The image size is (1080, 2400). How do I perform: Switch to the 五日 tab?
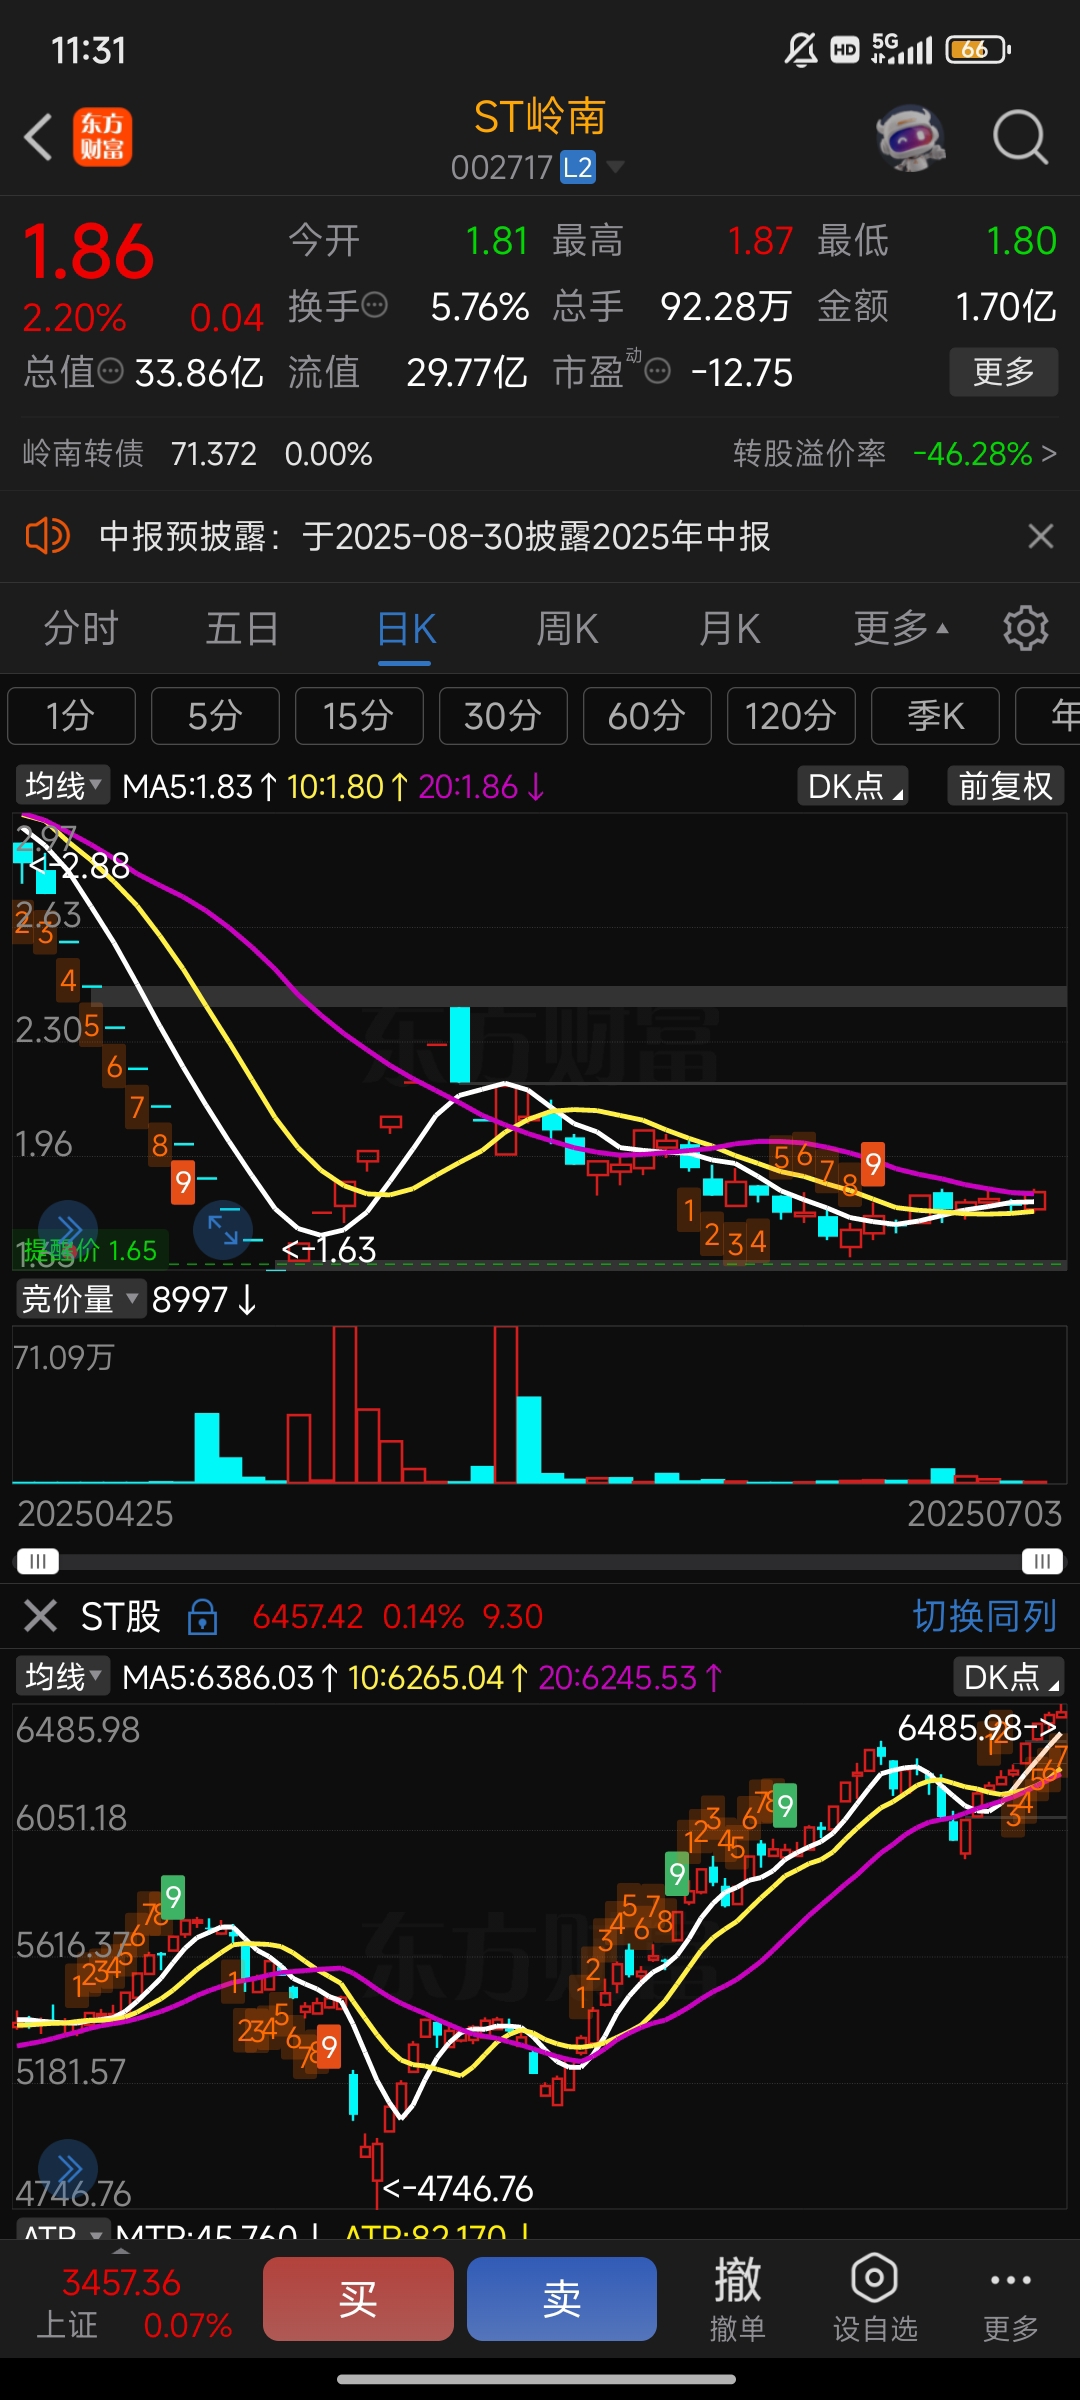(242, 629)
